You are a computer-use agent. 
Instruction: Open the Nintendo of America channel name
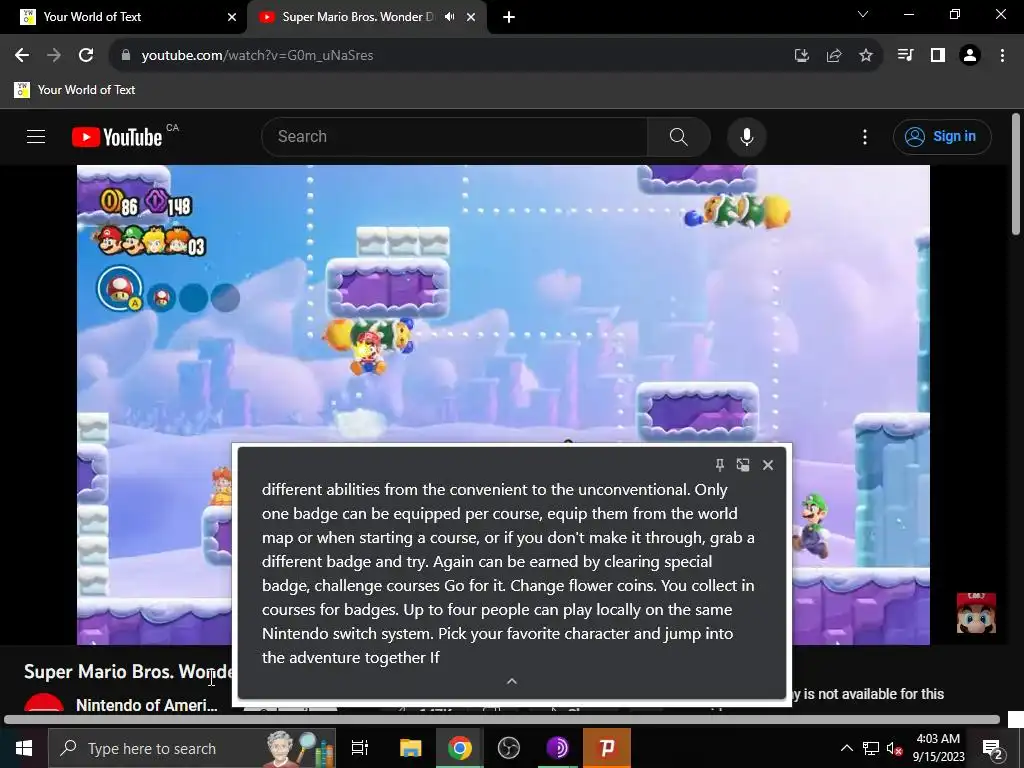coord(146,705)
